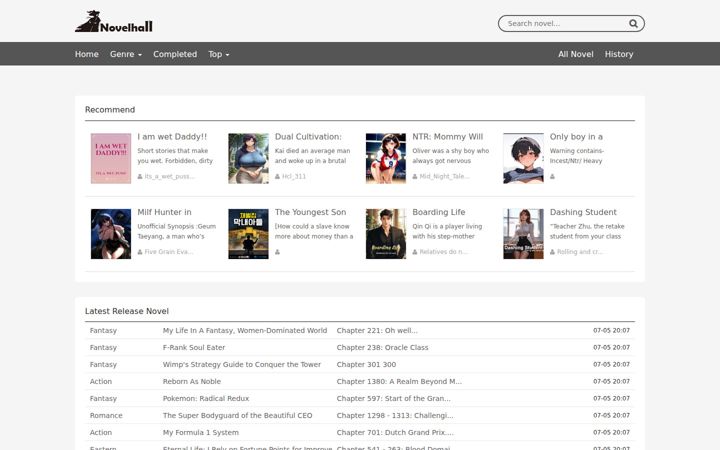The width and height of the screenshot is (720, 450).
Task: Open 'Wimp's Strategy Guide to Conquer the Tower'
Action: 242,365
